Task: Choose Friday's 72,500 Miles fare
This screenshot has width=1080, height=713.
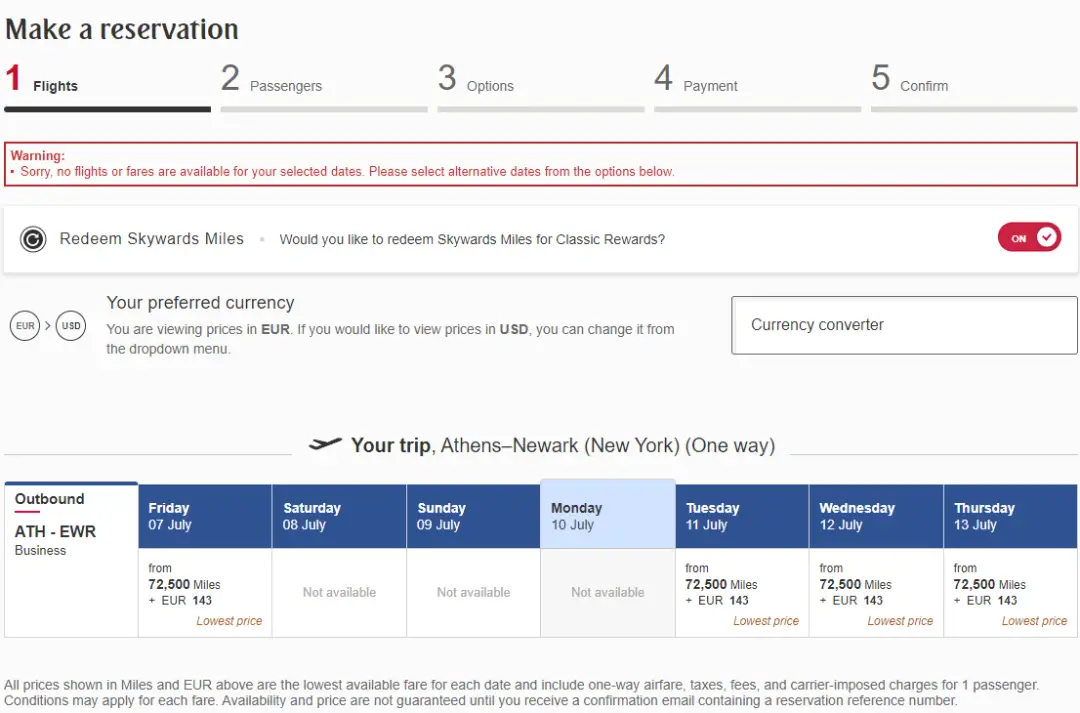Action: coord(205,593)
